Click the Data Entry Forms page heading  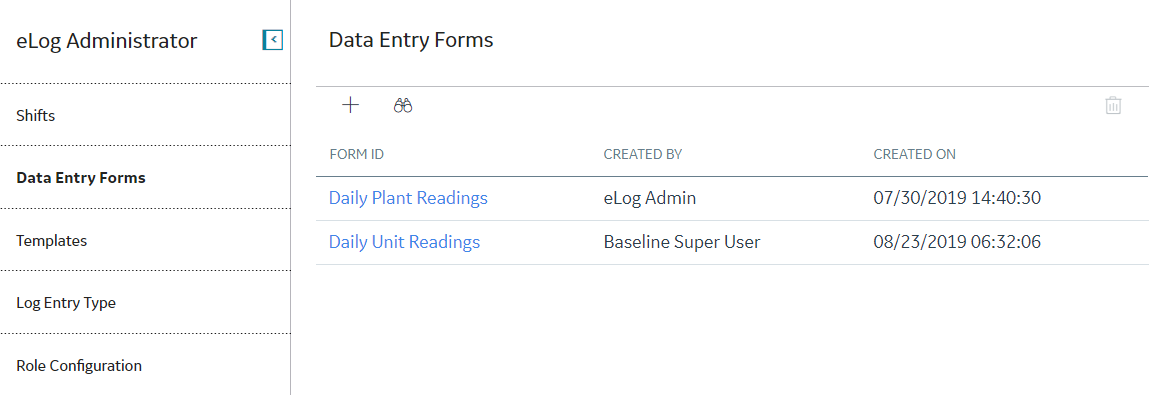point(411,39)
